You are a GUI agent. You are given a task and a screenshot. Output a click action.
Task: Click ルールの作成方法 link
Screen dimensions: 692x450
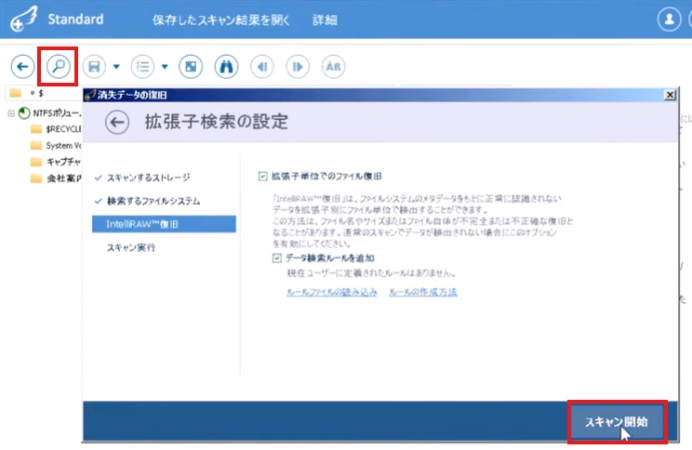click(423, 292)
